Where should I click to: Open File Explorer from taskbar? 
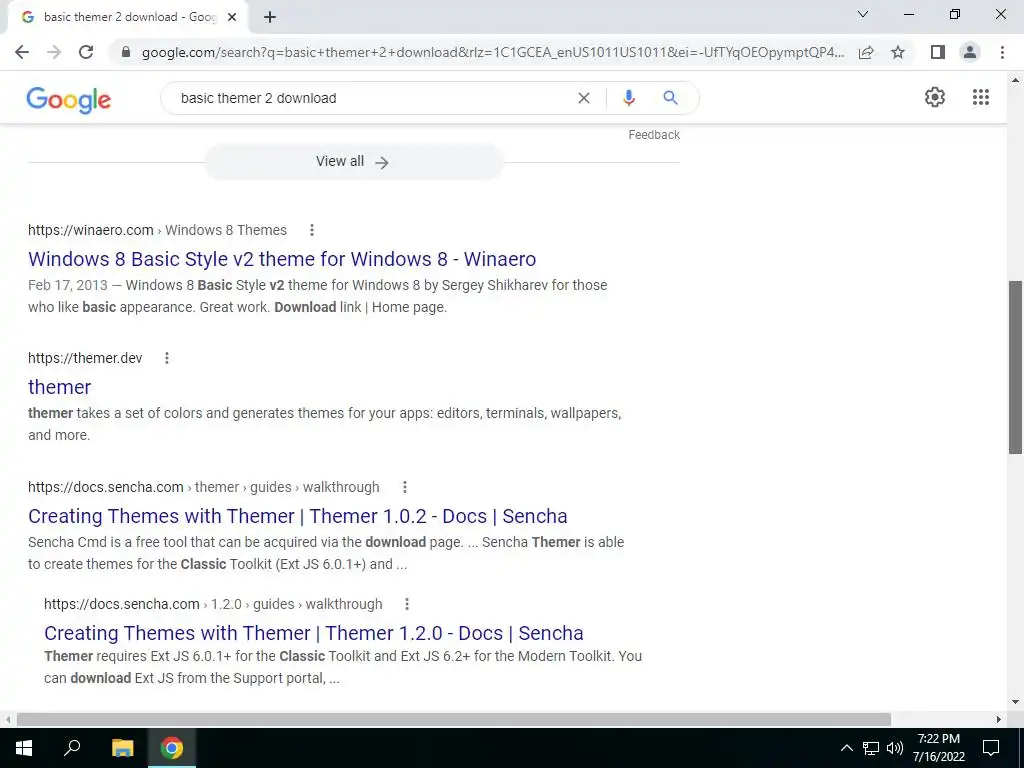(x=122, y=748)
